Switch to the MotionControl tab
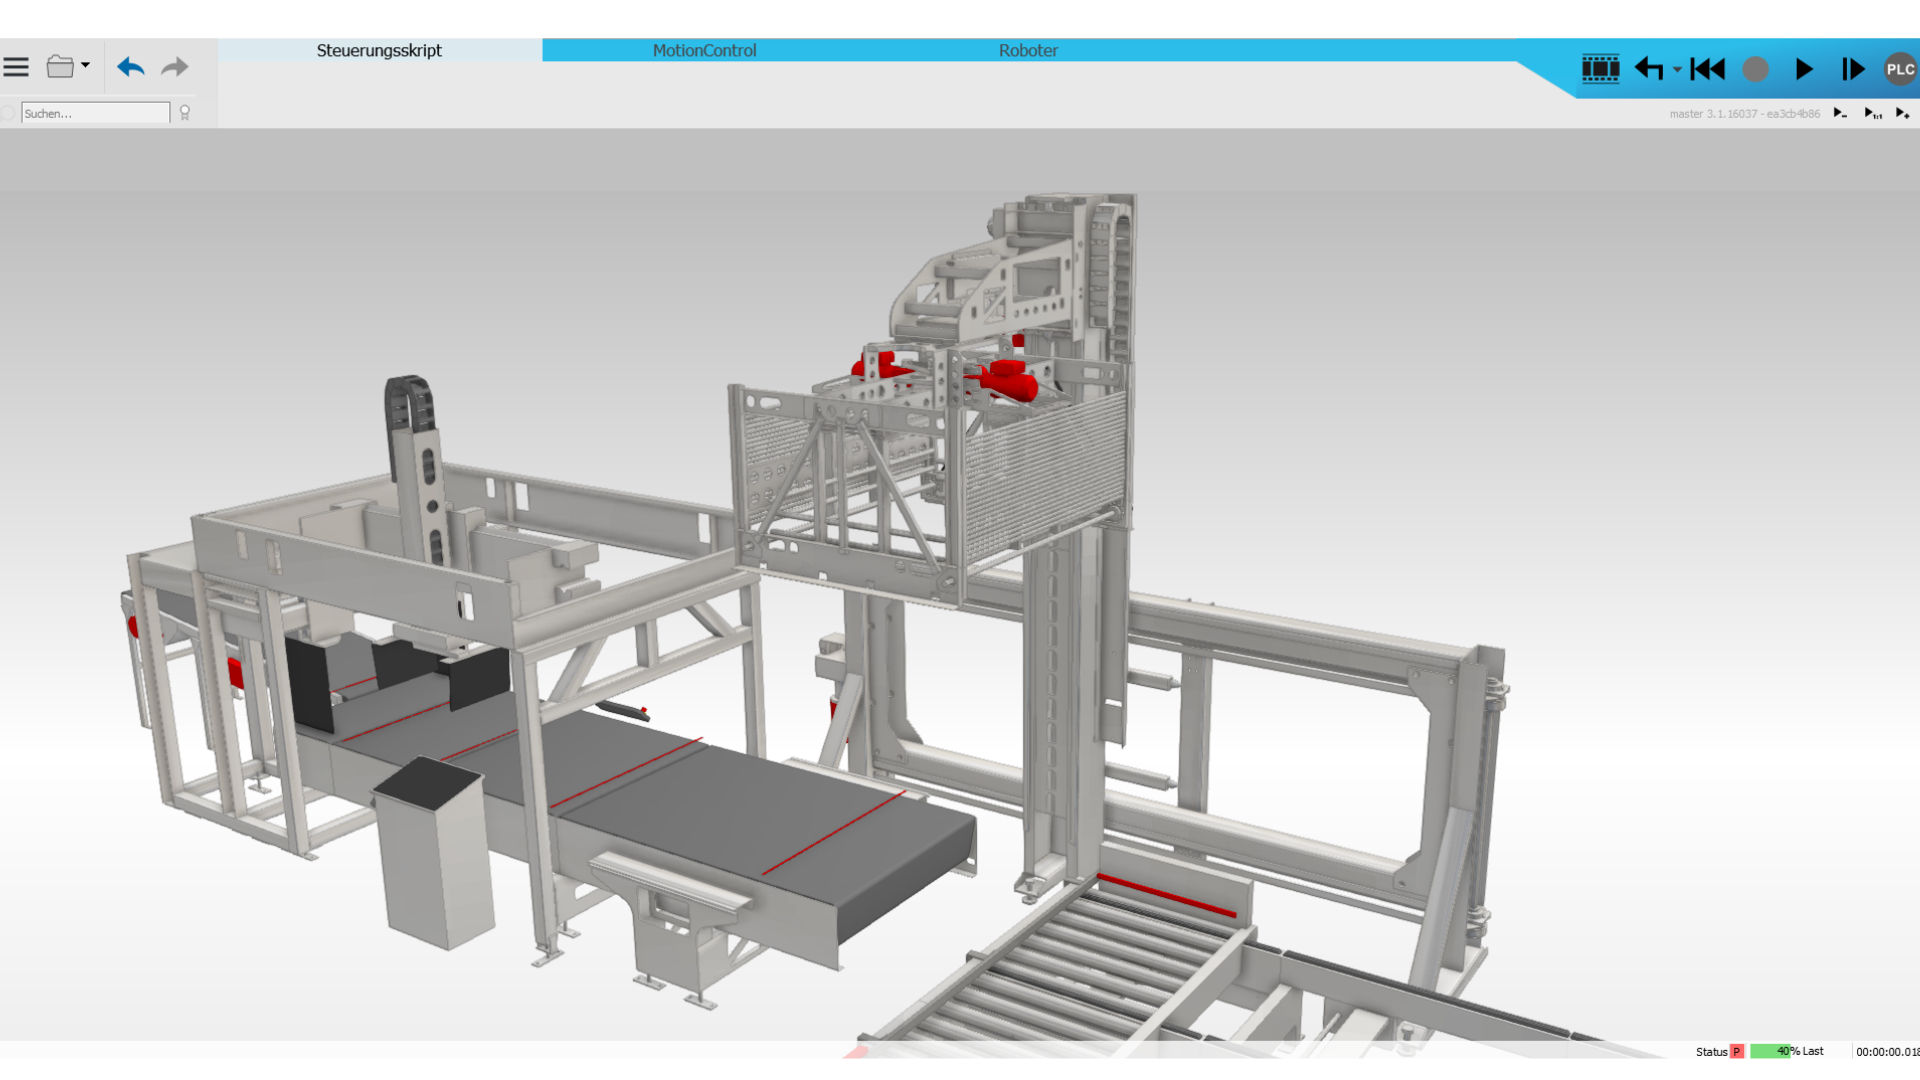This screenshot has width=1920, height=1080. click(x=704, y=50)
